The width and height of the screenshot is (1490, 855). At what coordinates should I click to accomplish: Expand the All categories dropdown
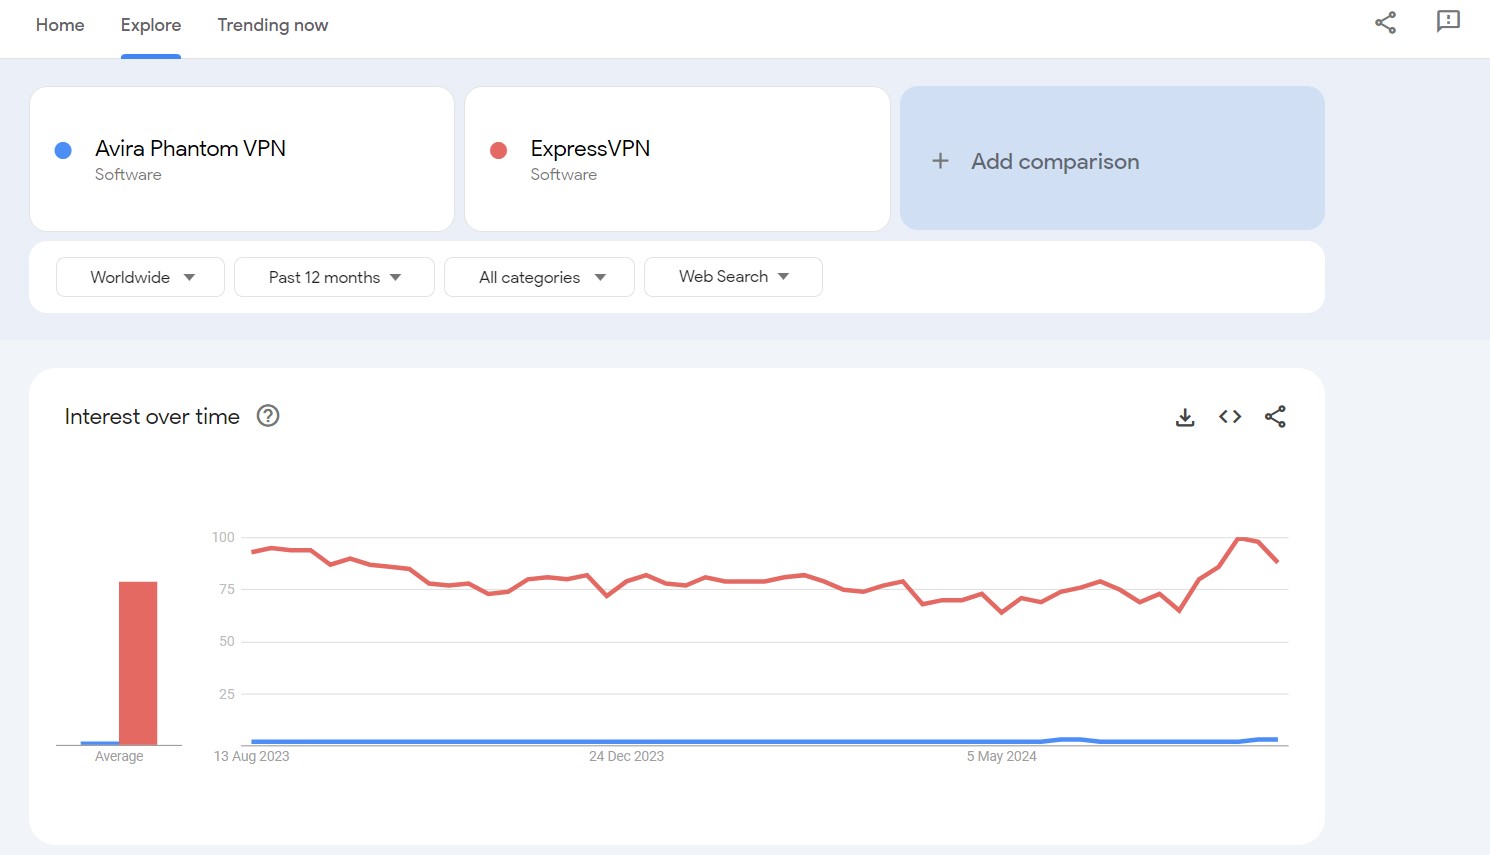539,277
